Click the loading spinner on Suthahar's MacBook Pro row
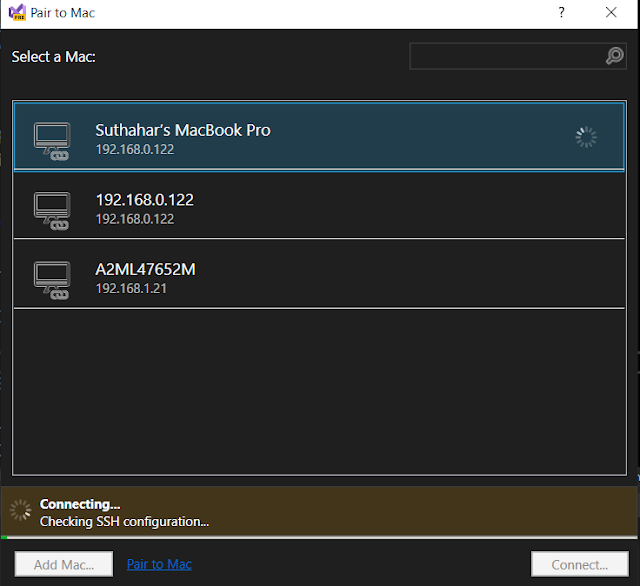Image resolution: width=640 pixels, height=586 pixels. [586, 137]
